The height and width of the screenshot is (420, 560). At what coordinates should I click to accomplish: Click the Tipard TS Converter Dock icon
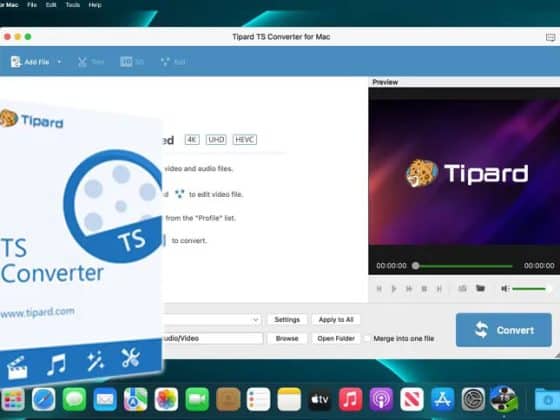tap(504, 399)
